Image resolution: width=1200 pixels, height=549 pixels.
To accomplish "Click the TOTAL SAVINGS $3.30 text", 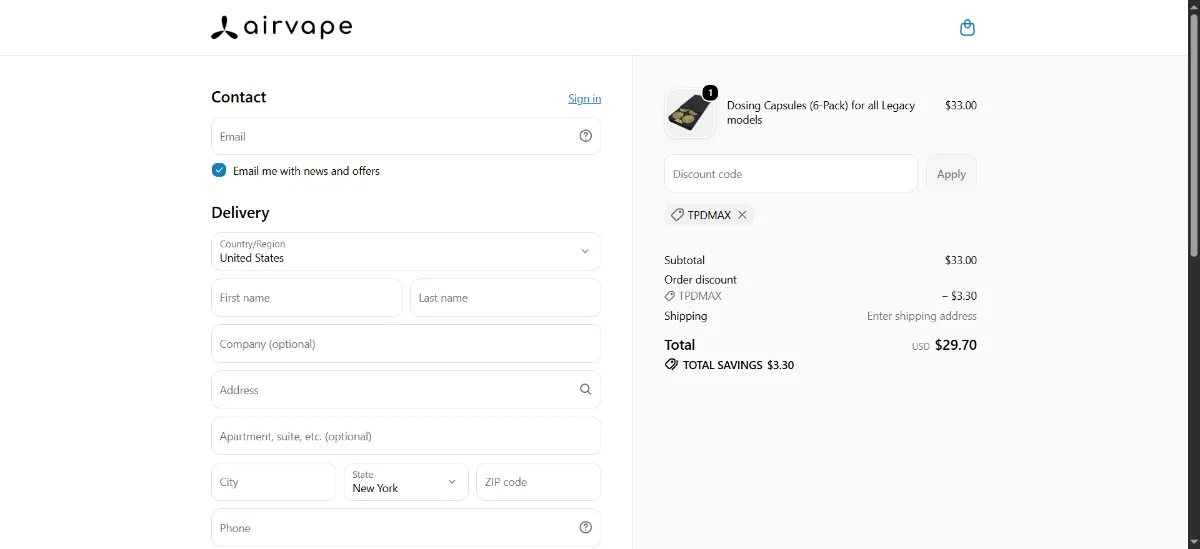I will click(x=738, y=365).
